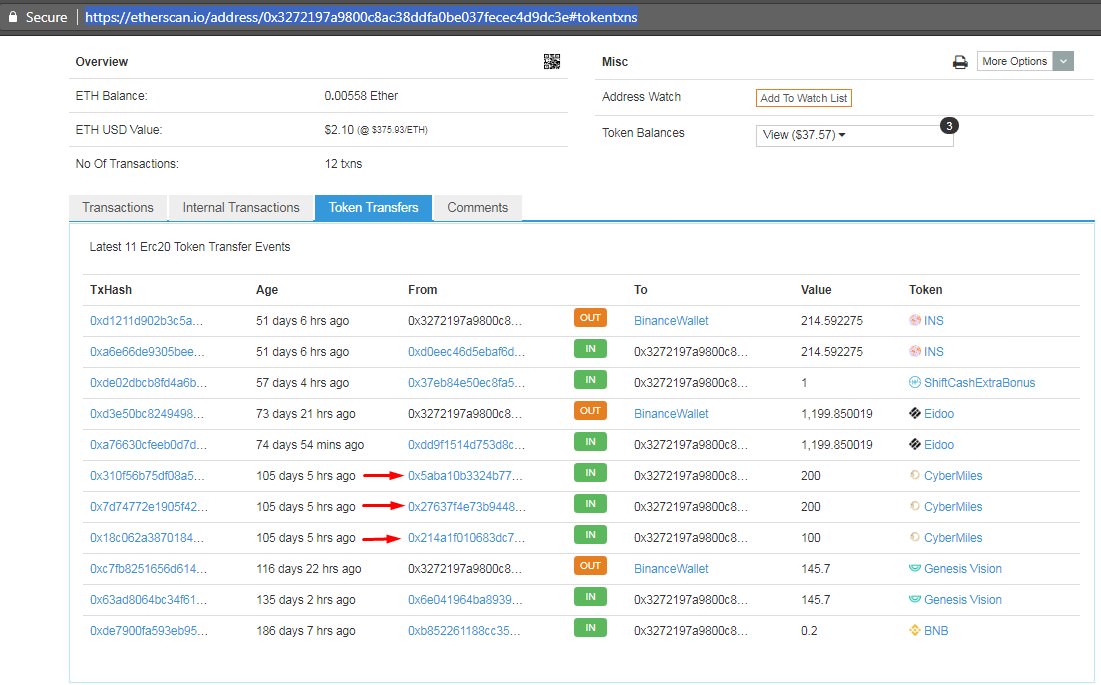Click CyberMiles icon in 0x18c062a3870184 row
Viewport: 1101px width, 685px height.
(x=915, y=537)
